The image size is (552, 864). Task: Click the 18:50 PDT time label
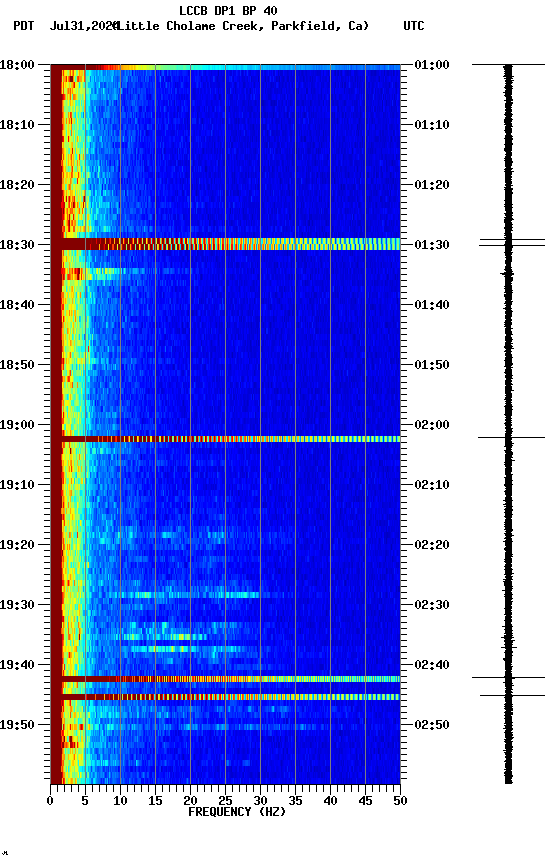pos(17,365)
